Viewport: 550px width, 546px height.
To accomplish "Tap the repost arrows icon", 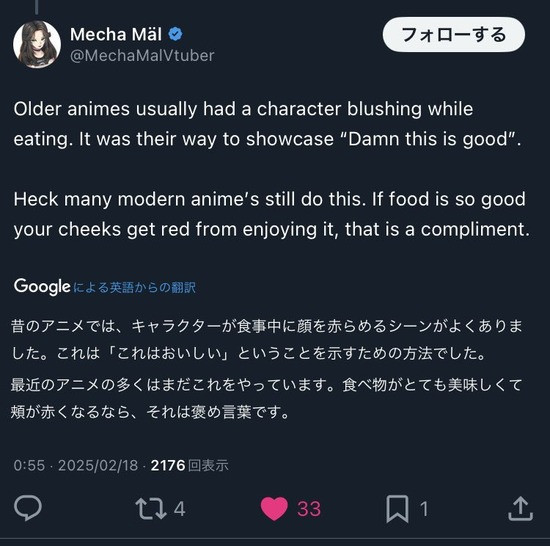I will tap(151, 509).
